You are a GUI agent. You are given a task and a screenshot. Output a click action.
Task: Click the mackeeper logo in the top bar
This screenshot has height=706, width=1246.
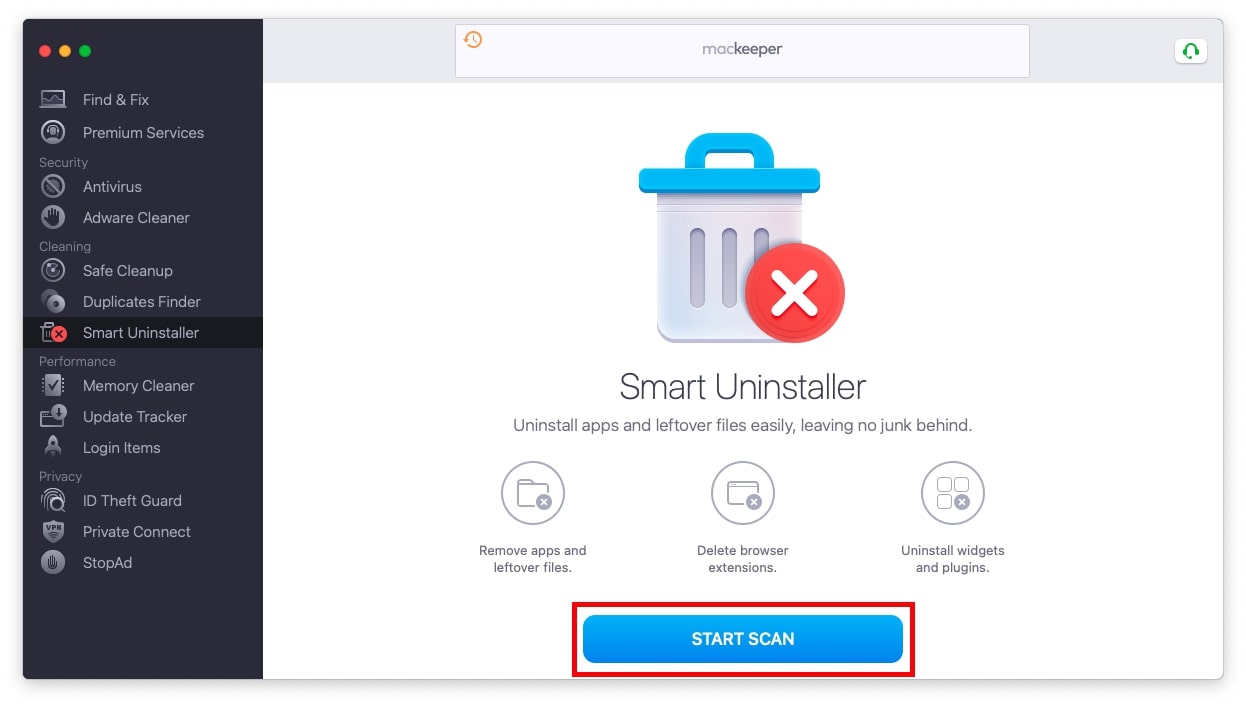tap(743, 48)
